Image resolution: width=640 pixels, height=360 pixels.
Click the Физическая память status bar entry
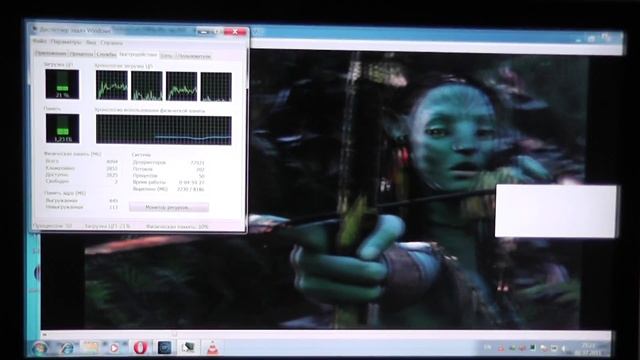click(x=177, y=227)
